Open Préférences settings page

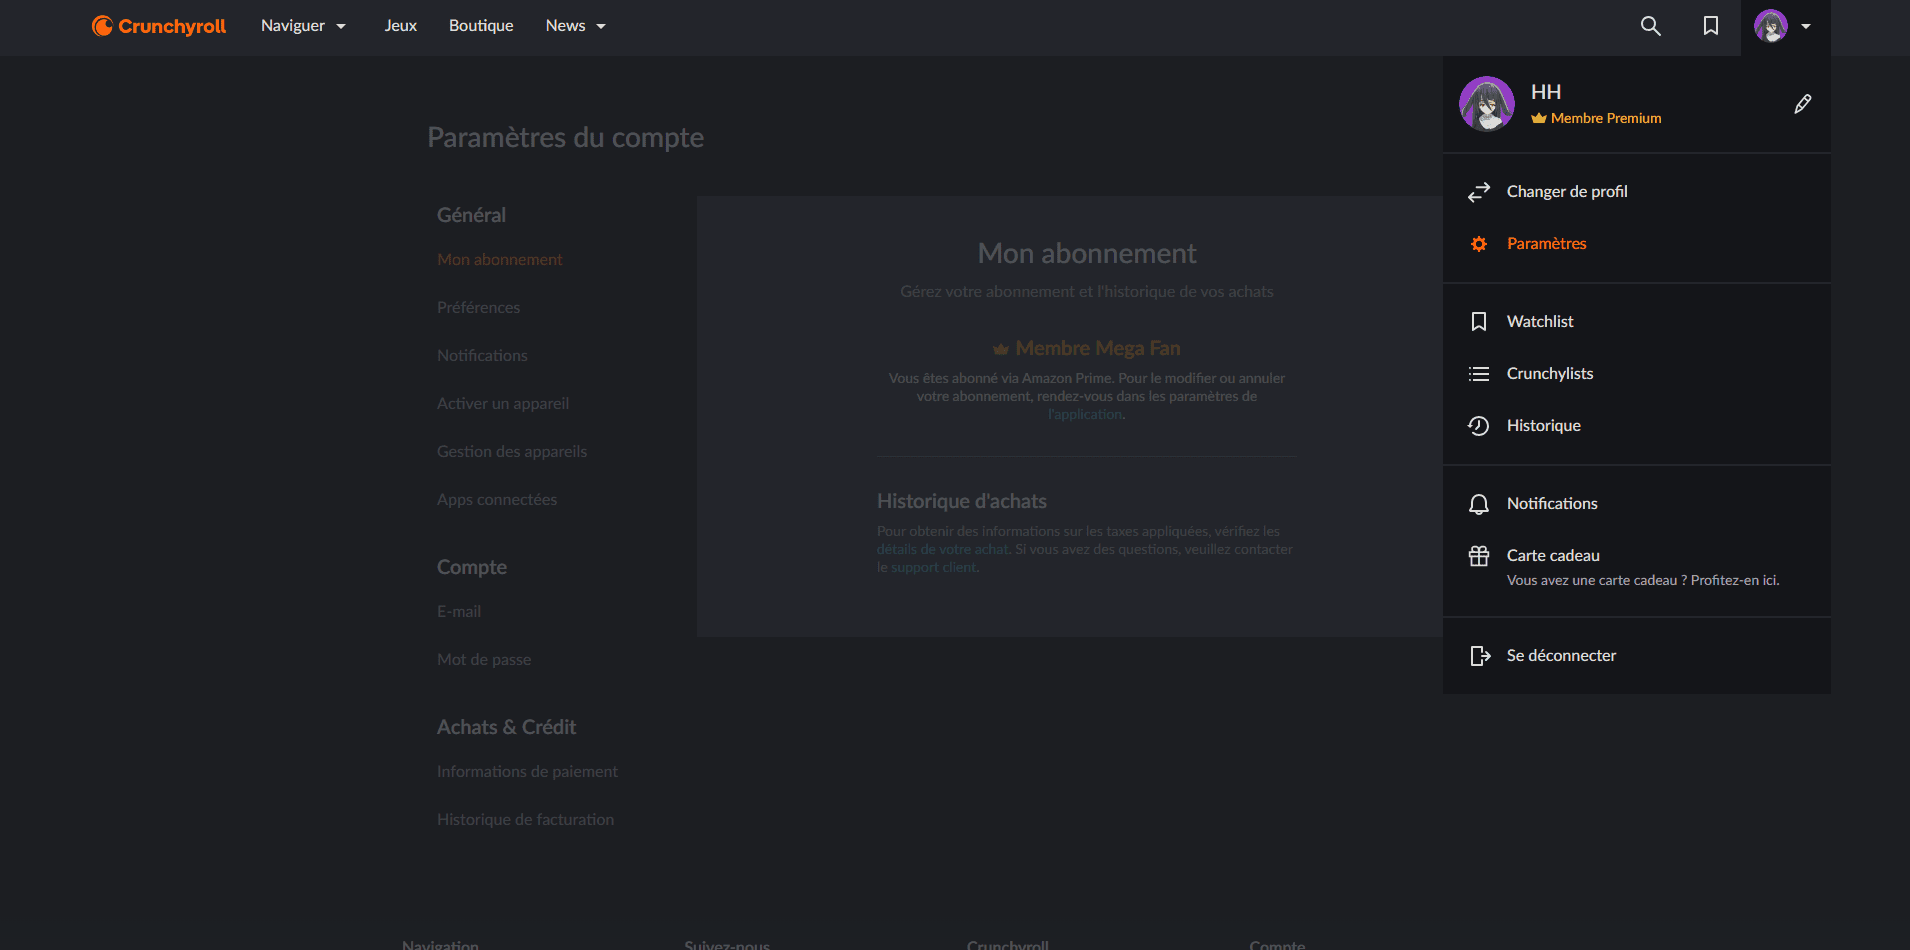pyautogui.click(x=478, y=308)
